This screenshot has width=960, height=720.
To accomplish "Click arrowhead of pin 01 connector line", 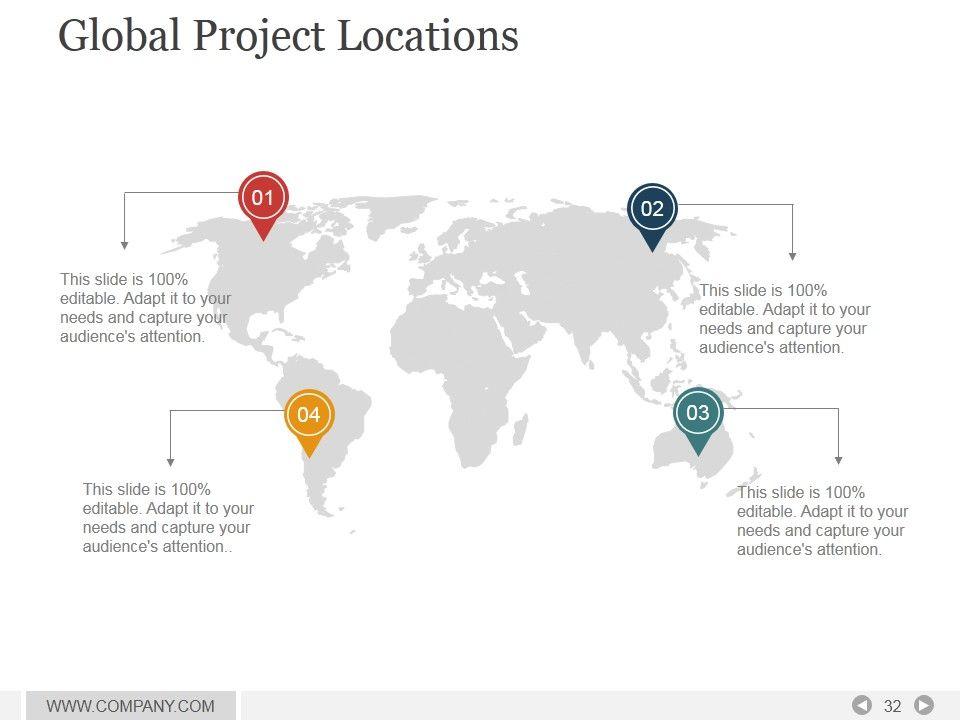I will (x=124, y=244).
